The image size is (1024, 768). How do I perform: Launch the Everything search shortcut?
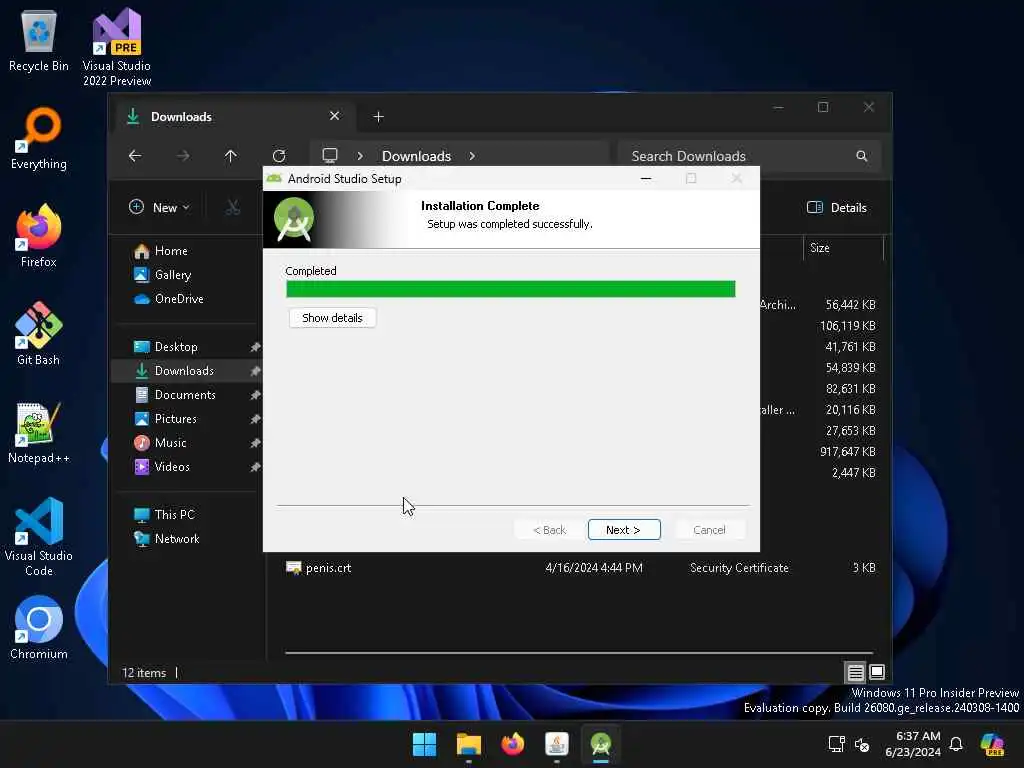tap(39, 138)
